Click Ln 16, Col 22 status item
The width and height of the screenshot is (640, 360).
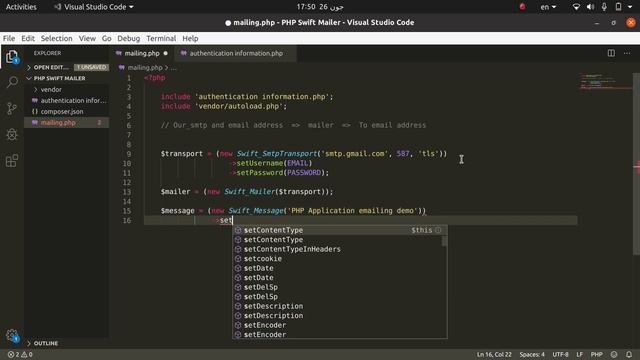click(494, 354)
